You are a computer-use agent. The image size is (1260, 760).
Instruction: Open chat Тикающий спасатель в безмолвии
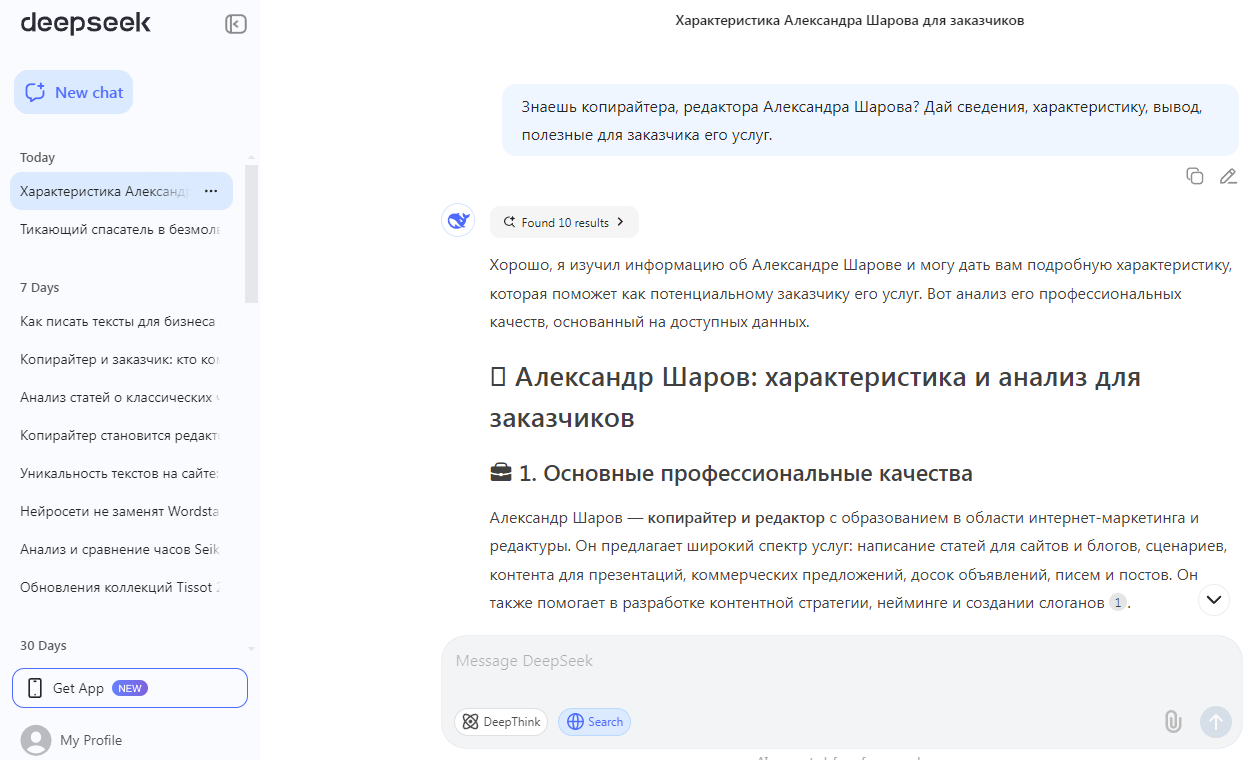pos(120,229)
